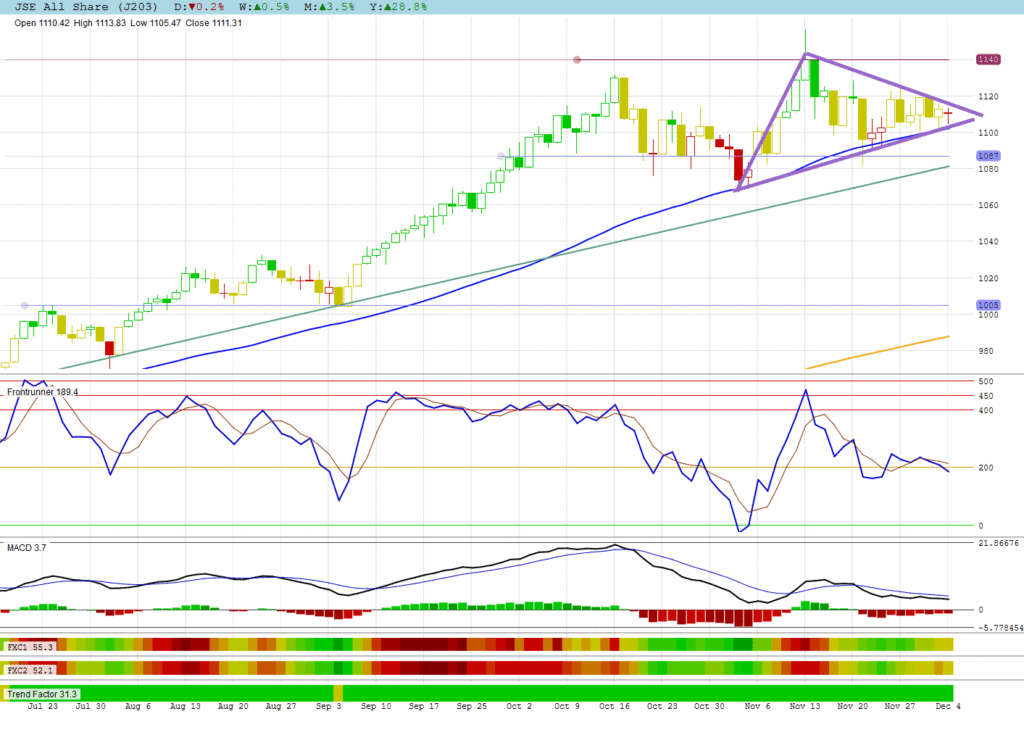Image resolution: width=1024 pixels, height=735 pixels.
Task: Click the grey anchor dot on the 1005 line
Action: [x=24, y=305]
